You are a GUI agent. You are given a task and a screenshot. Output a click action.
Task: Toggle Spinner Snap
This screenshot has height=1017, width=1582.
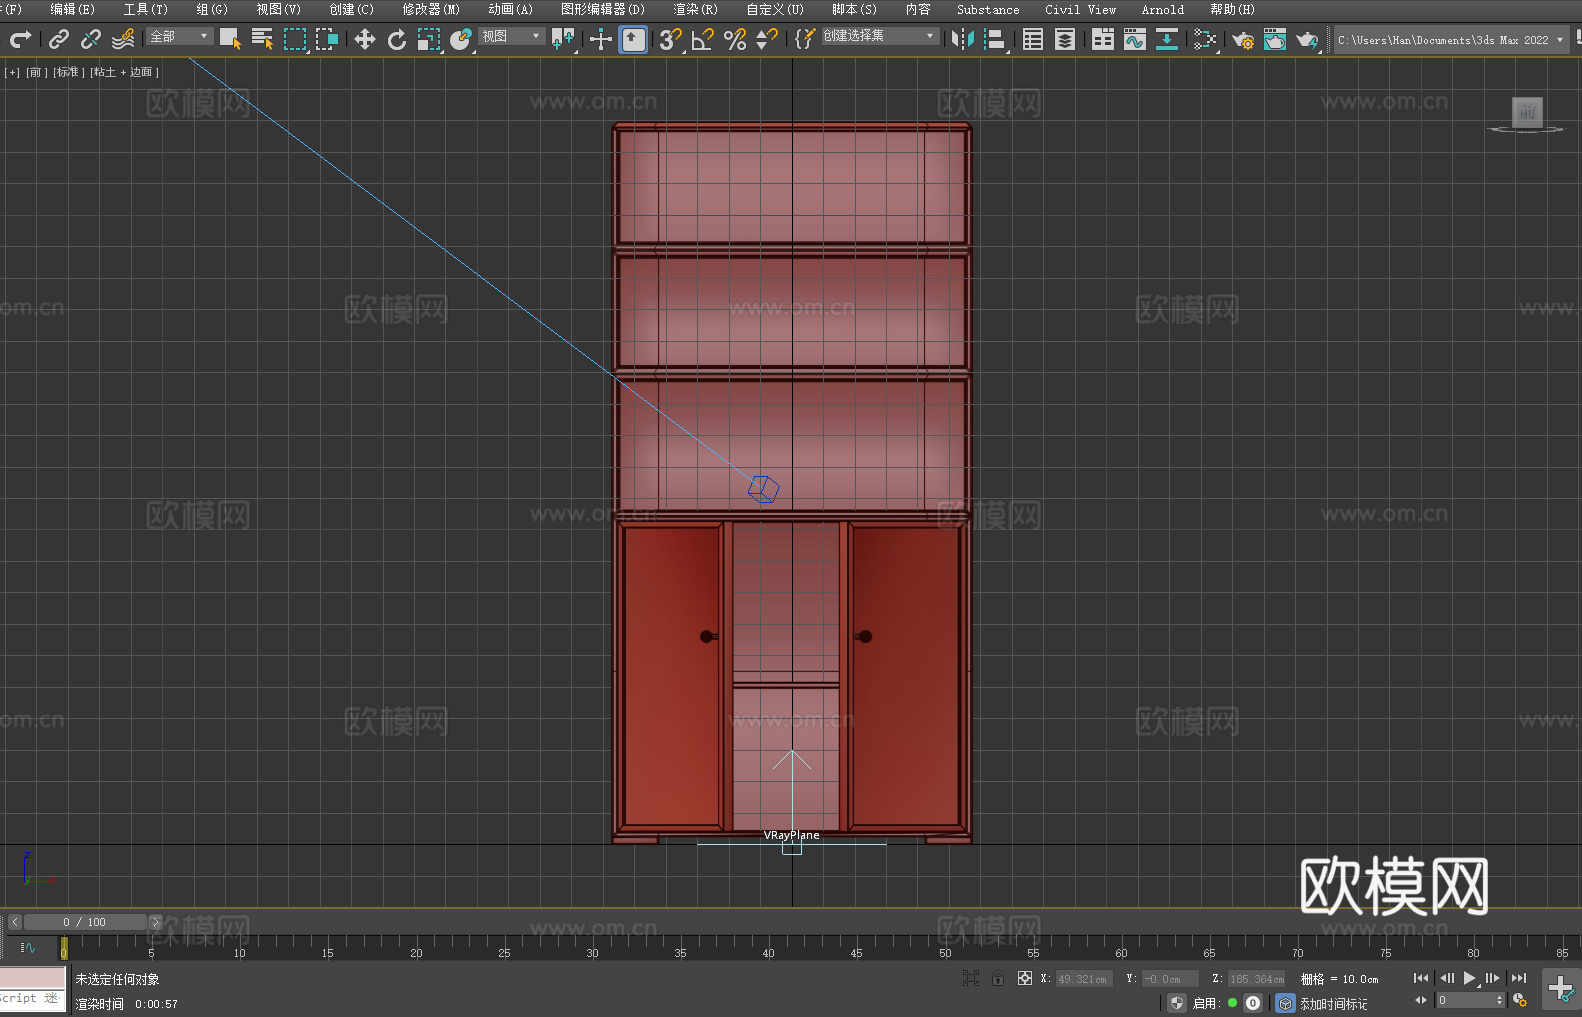click(x=767, y=39)
